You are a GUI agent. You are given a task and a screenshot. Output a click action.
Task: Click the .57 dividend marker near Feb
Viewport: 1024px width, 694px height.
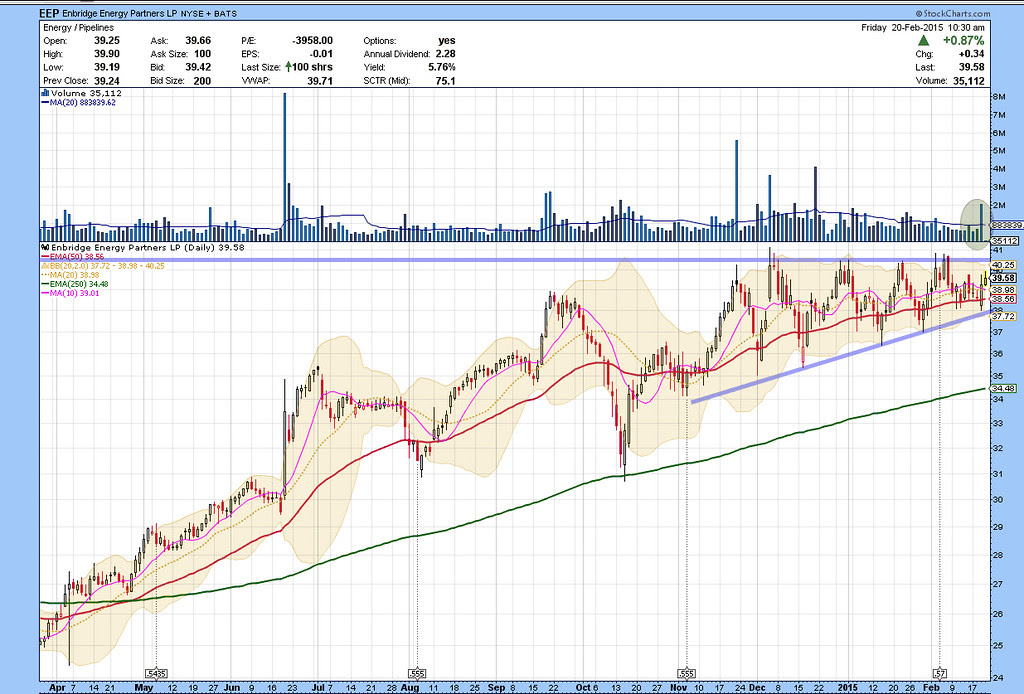click(x=939, y=673)
